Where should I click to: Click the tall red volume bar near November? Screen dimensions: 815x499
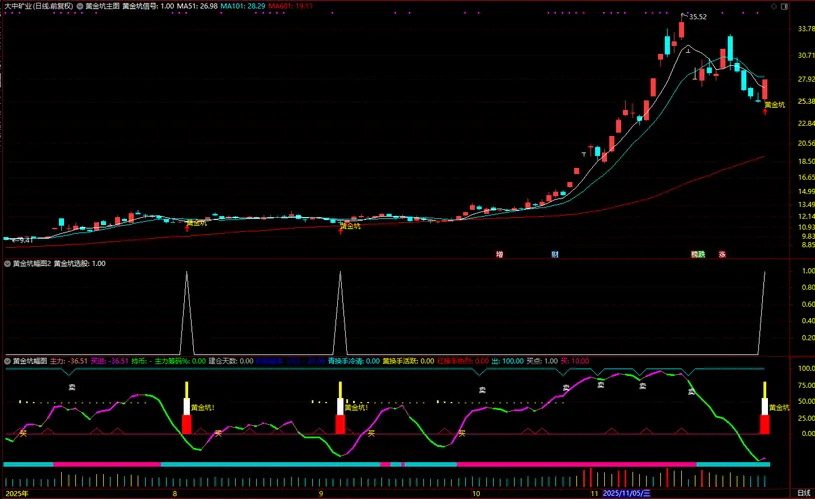[590, 477]
